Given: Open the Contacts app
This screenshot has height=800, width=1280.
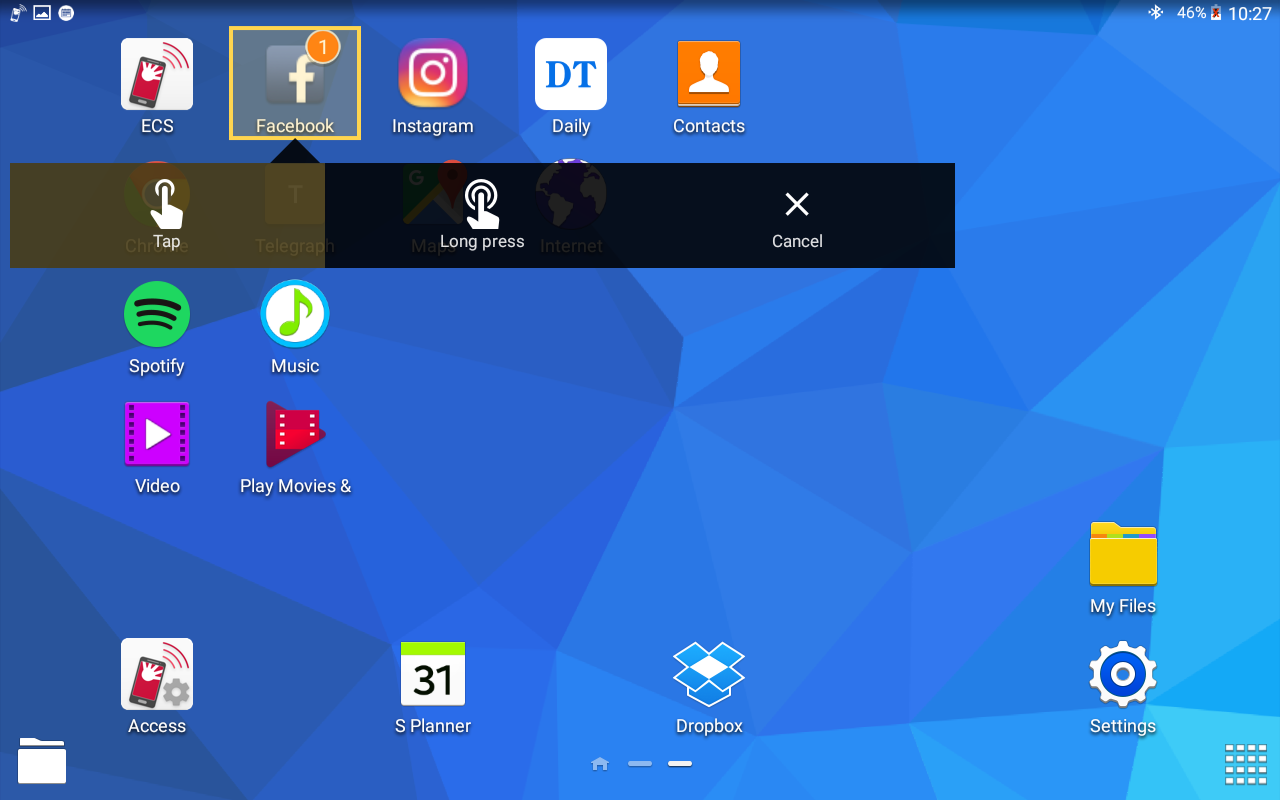Looking at the screenshot, I should (x=709, y=85).
